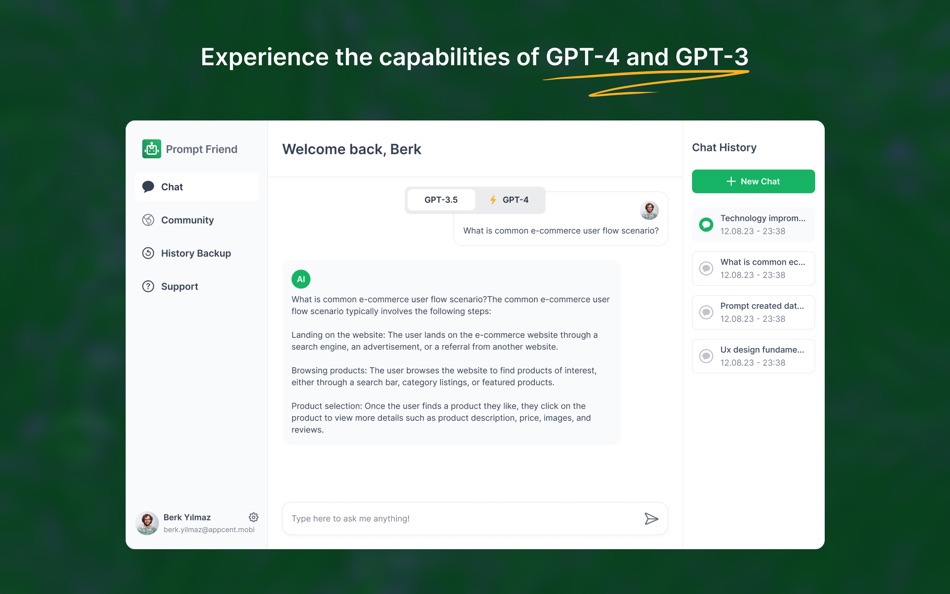This screenshot has width=950, height=594.
Task: Click bubble icon of Prompt created dat... chat
Action: 706,312
